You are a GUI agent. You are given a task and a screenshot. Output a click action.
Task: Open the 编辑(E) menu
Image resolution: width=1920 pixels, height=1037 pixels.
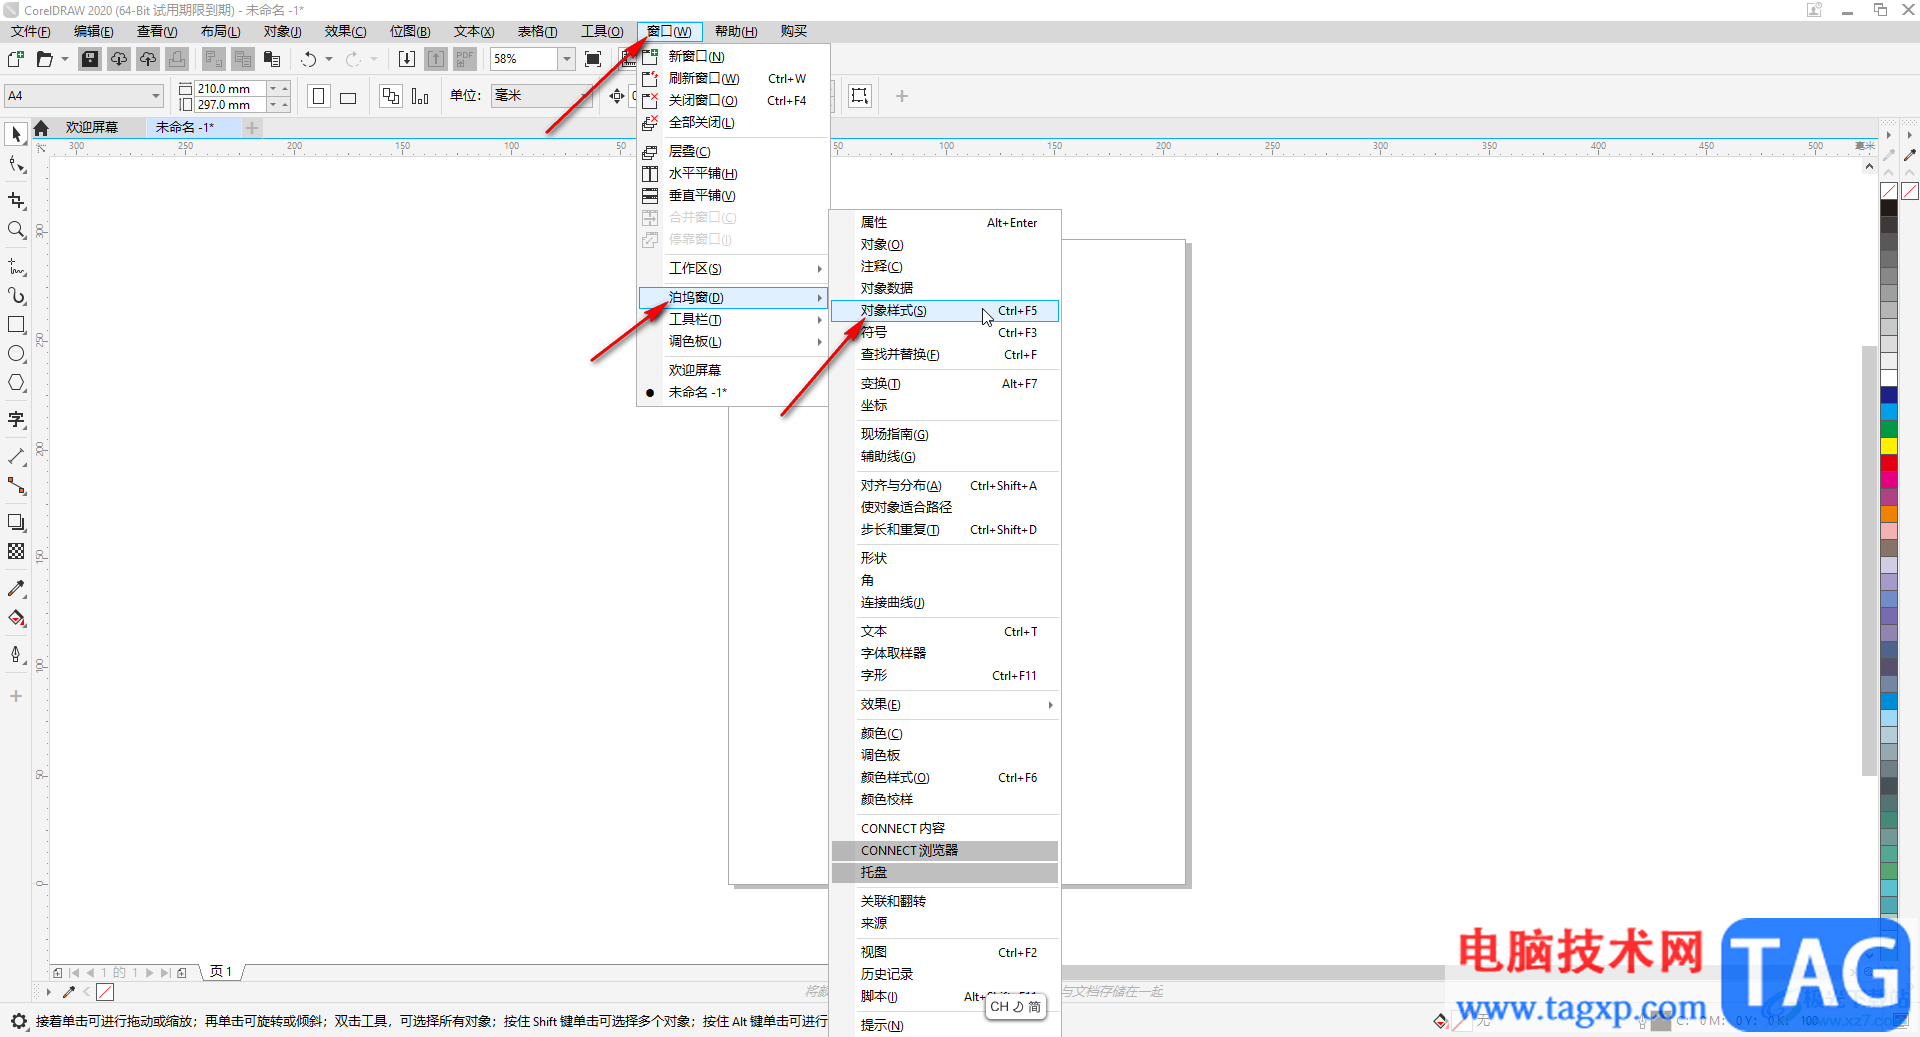pos(94,32)
